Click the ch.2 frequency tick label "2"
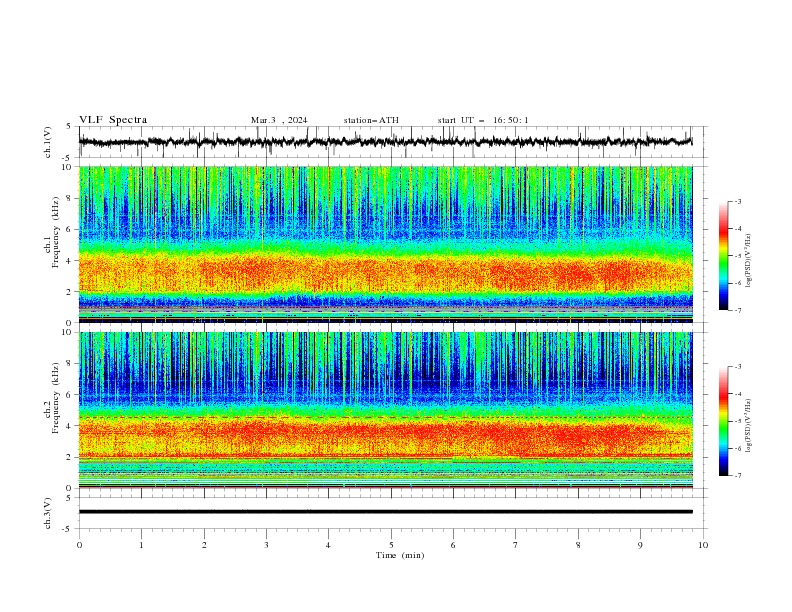 click(71, 457)
